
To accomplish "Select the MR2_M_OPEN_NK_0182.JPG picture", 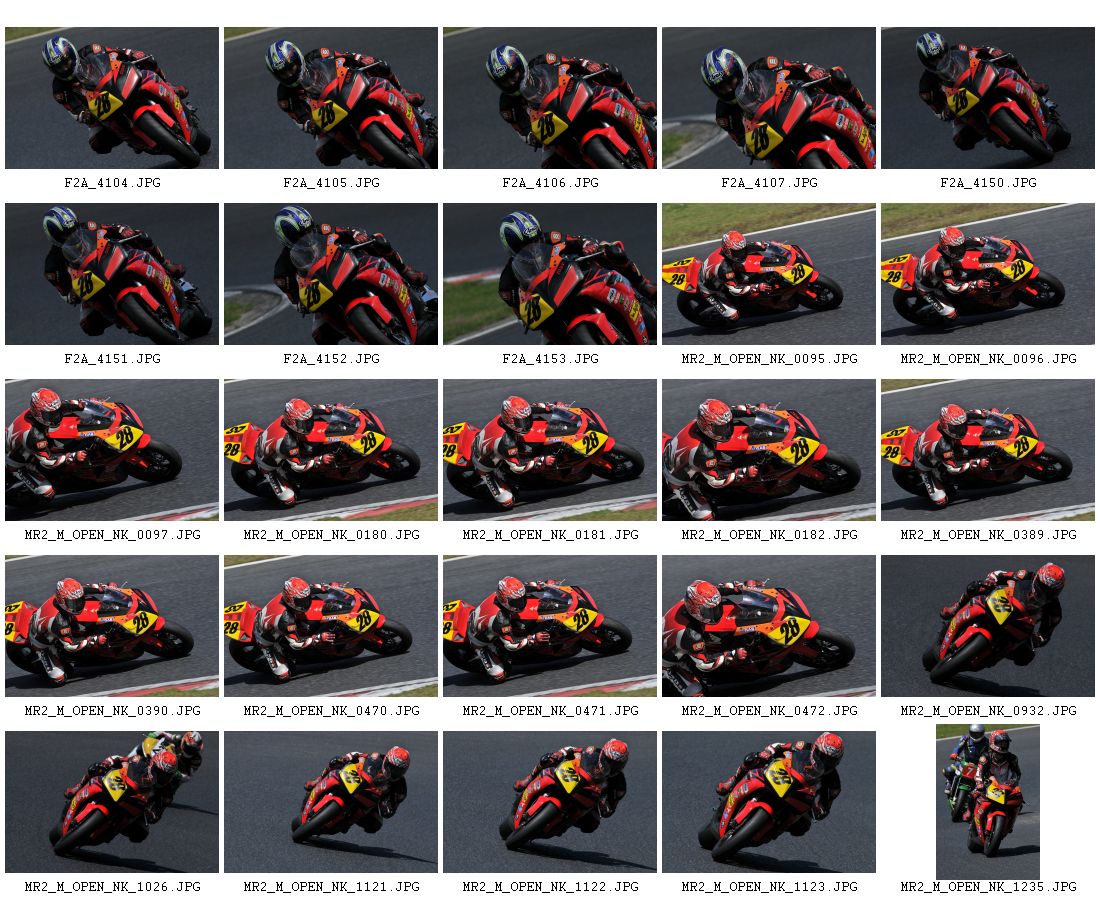I will pos(769,450).
